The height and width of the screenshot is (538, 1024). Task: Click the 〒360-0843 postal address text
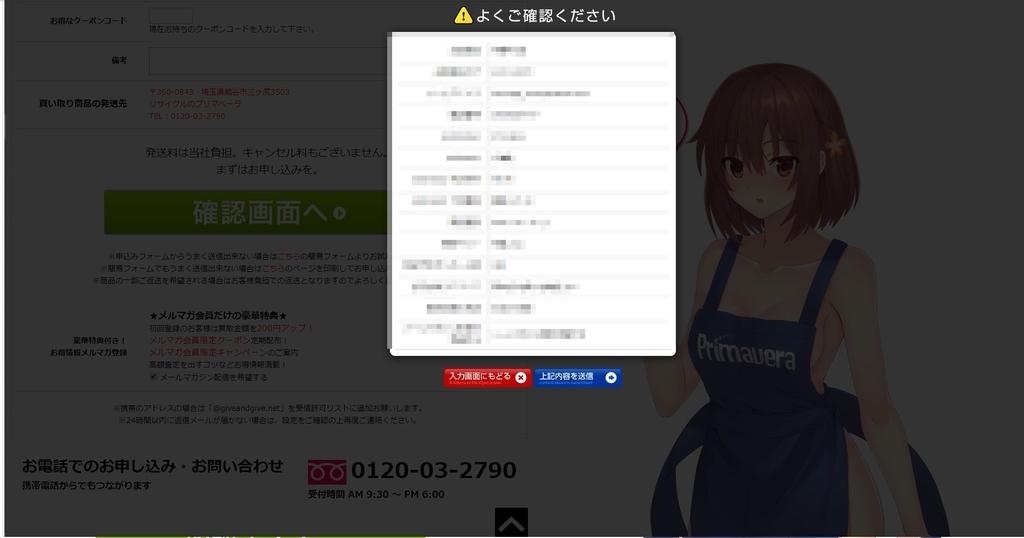pos(219,92)
